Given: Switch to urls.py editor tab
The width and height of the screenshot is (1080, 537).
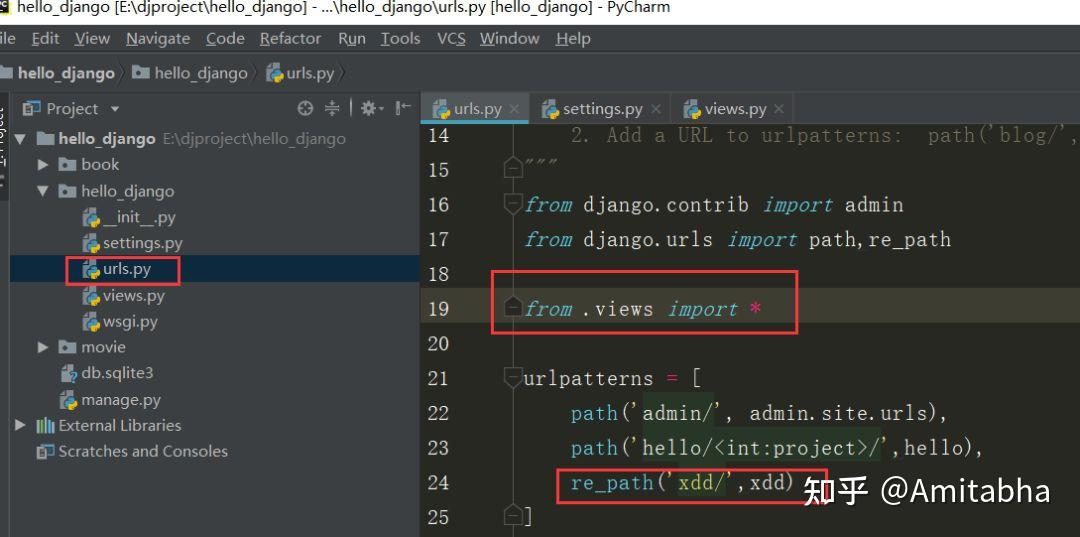Looking at the screenshot, I should 475,109.
